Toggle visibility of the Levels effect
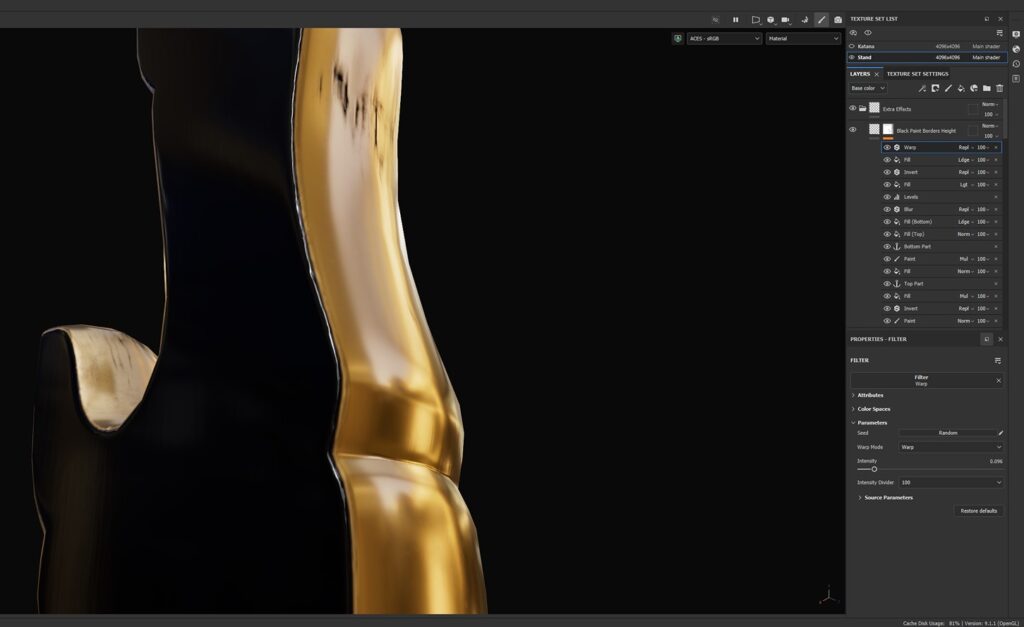Viewport: 1024px width, 627px height. click(887, 197)
